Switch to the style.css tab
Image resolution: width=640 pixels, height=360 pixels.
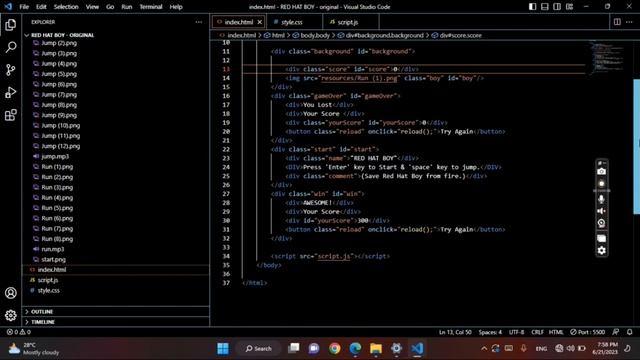pos(292,22)
